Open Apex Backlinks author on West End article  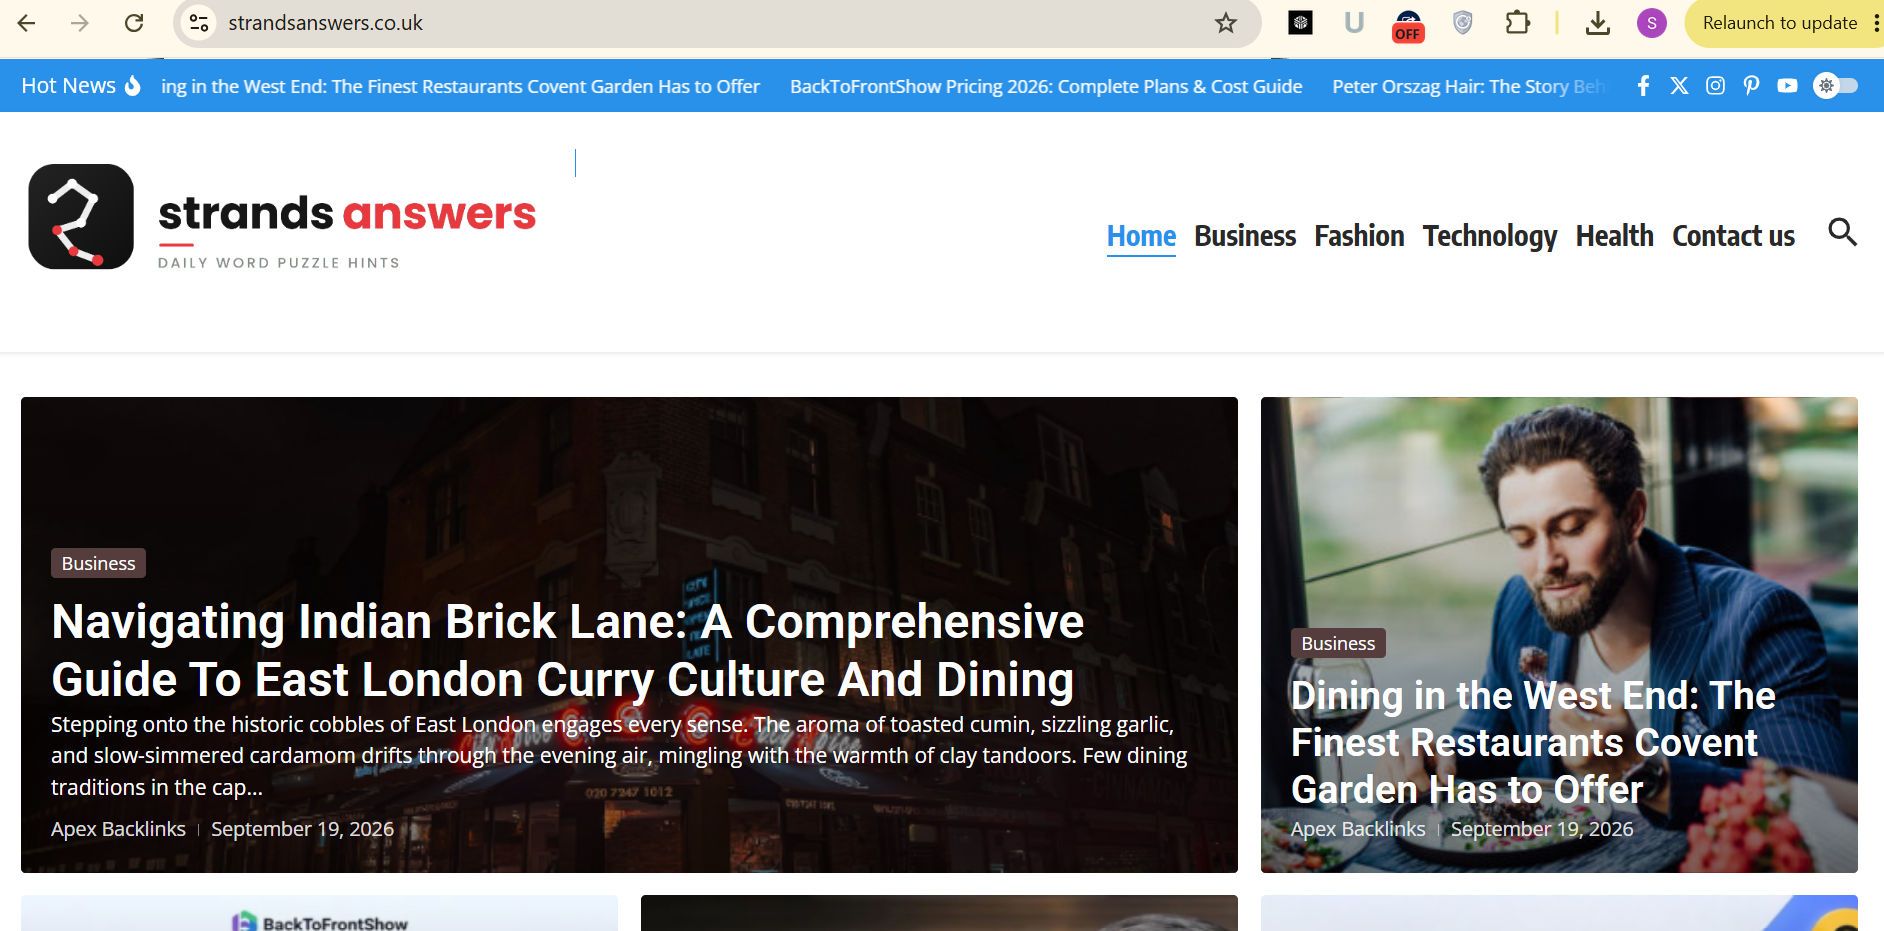point(1358,829)
